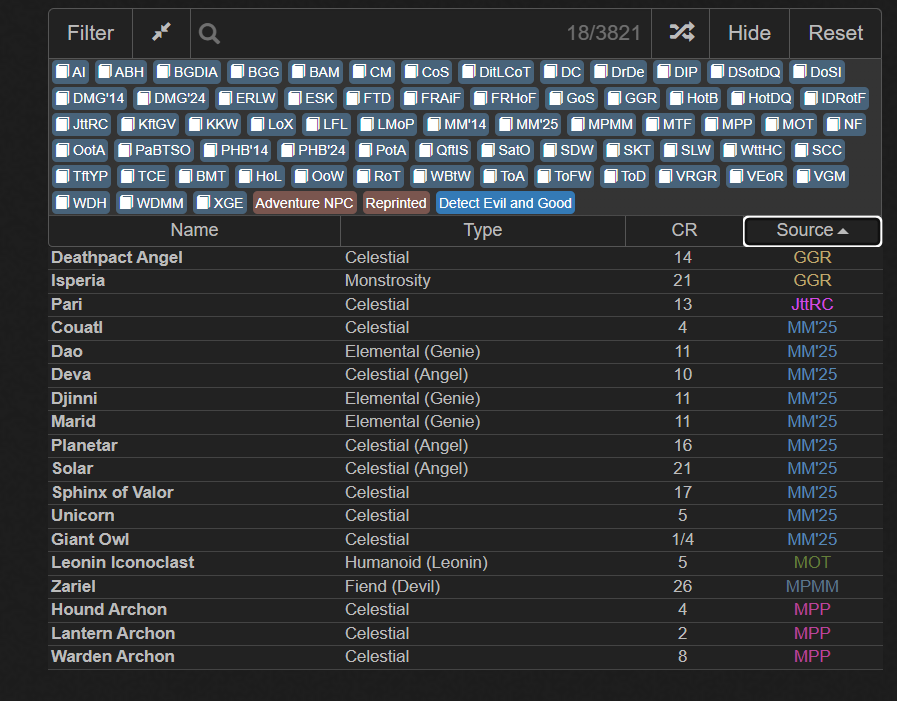Toggle the CoS source filter
Screen dimensions: 897x701
click(427, 72)
